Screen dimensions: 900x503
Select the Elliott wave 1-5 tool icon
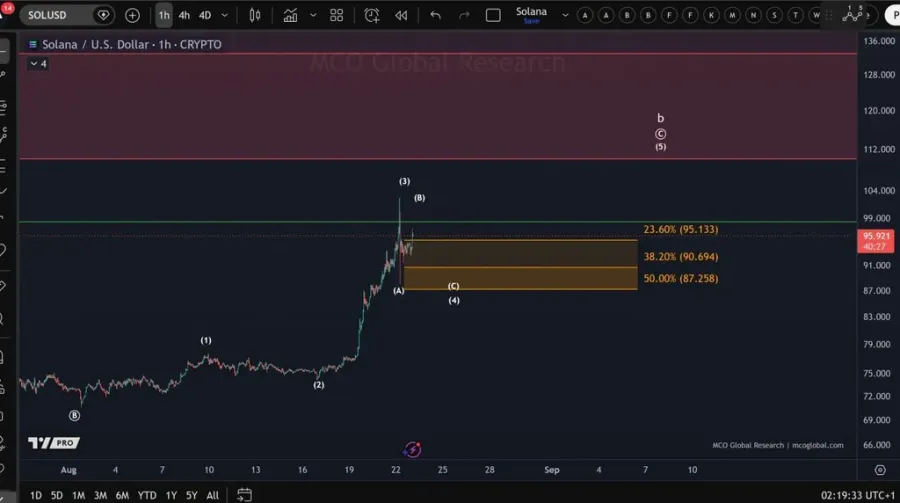tap(853, 14)
